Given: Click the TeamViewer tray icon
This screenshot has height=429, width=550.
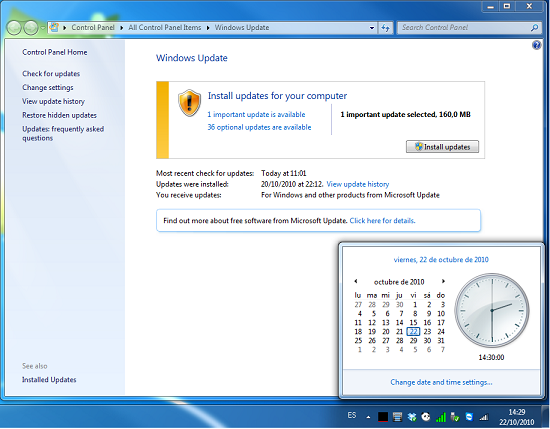Looking at the screenshot, I should click(x=469, y=417).
